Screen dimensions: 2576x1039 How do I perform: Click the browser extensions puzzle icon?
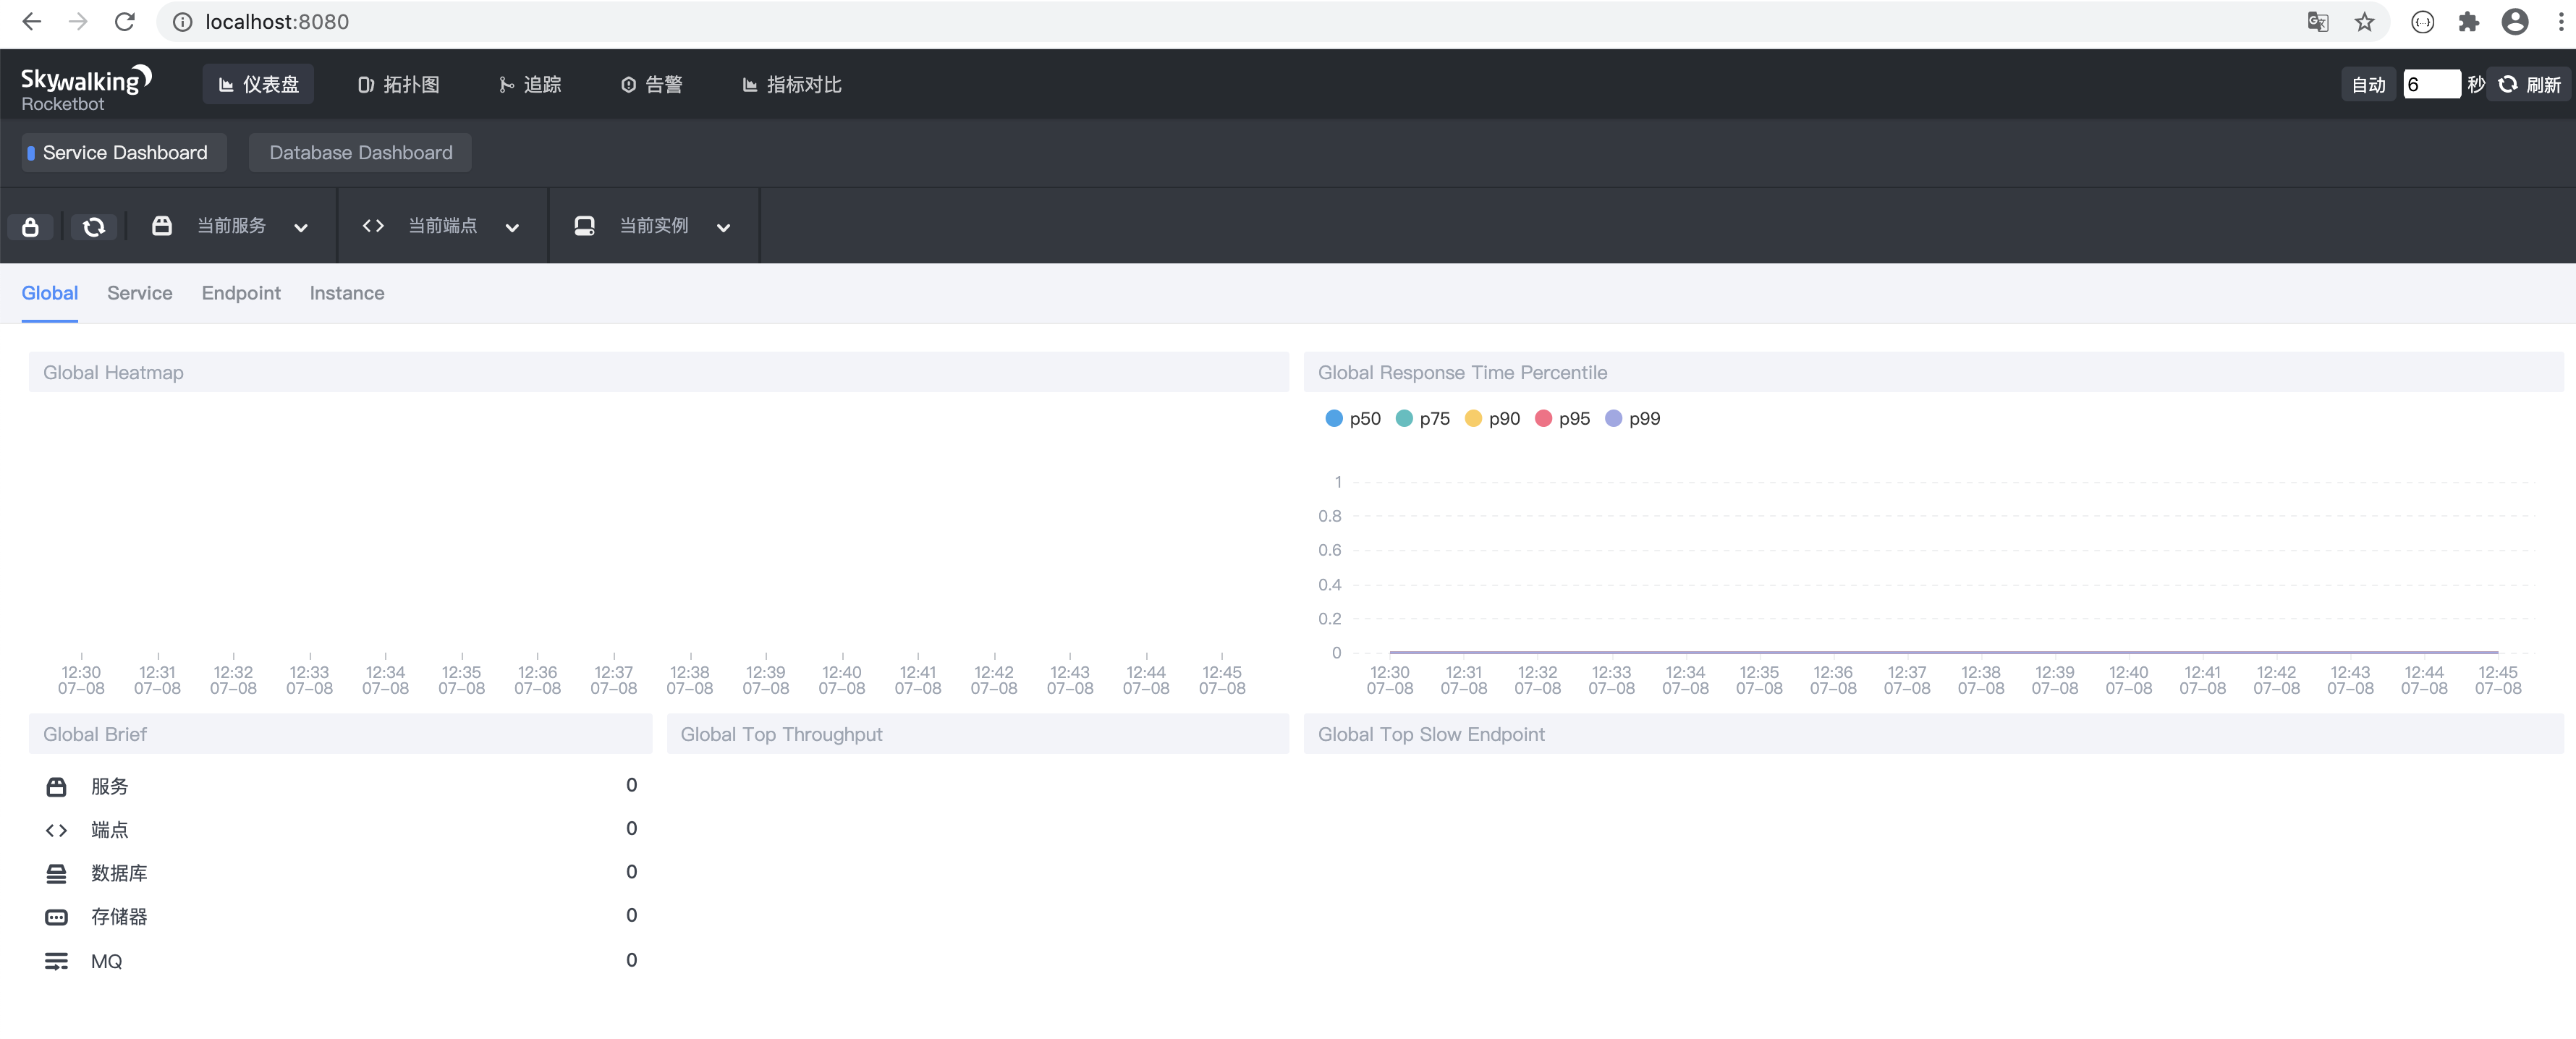pyautogui.click(x=2469, y=22)
